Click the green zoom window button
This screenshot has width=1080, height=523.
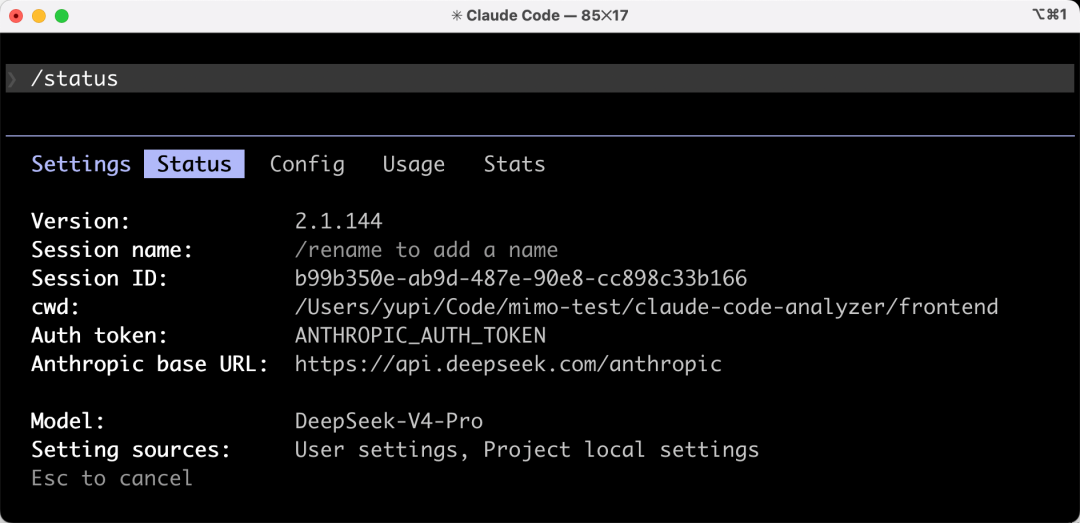(x=62, y=15)
